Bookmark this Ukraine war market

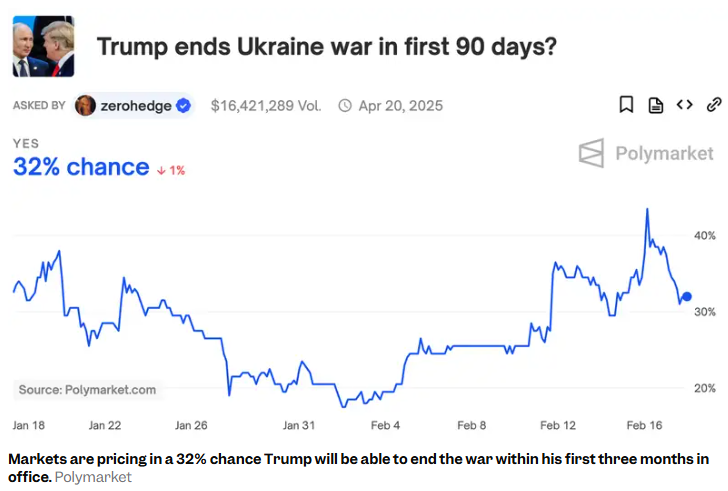(626, 105)
